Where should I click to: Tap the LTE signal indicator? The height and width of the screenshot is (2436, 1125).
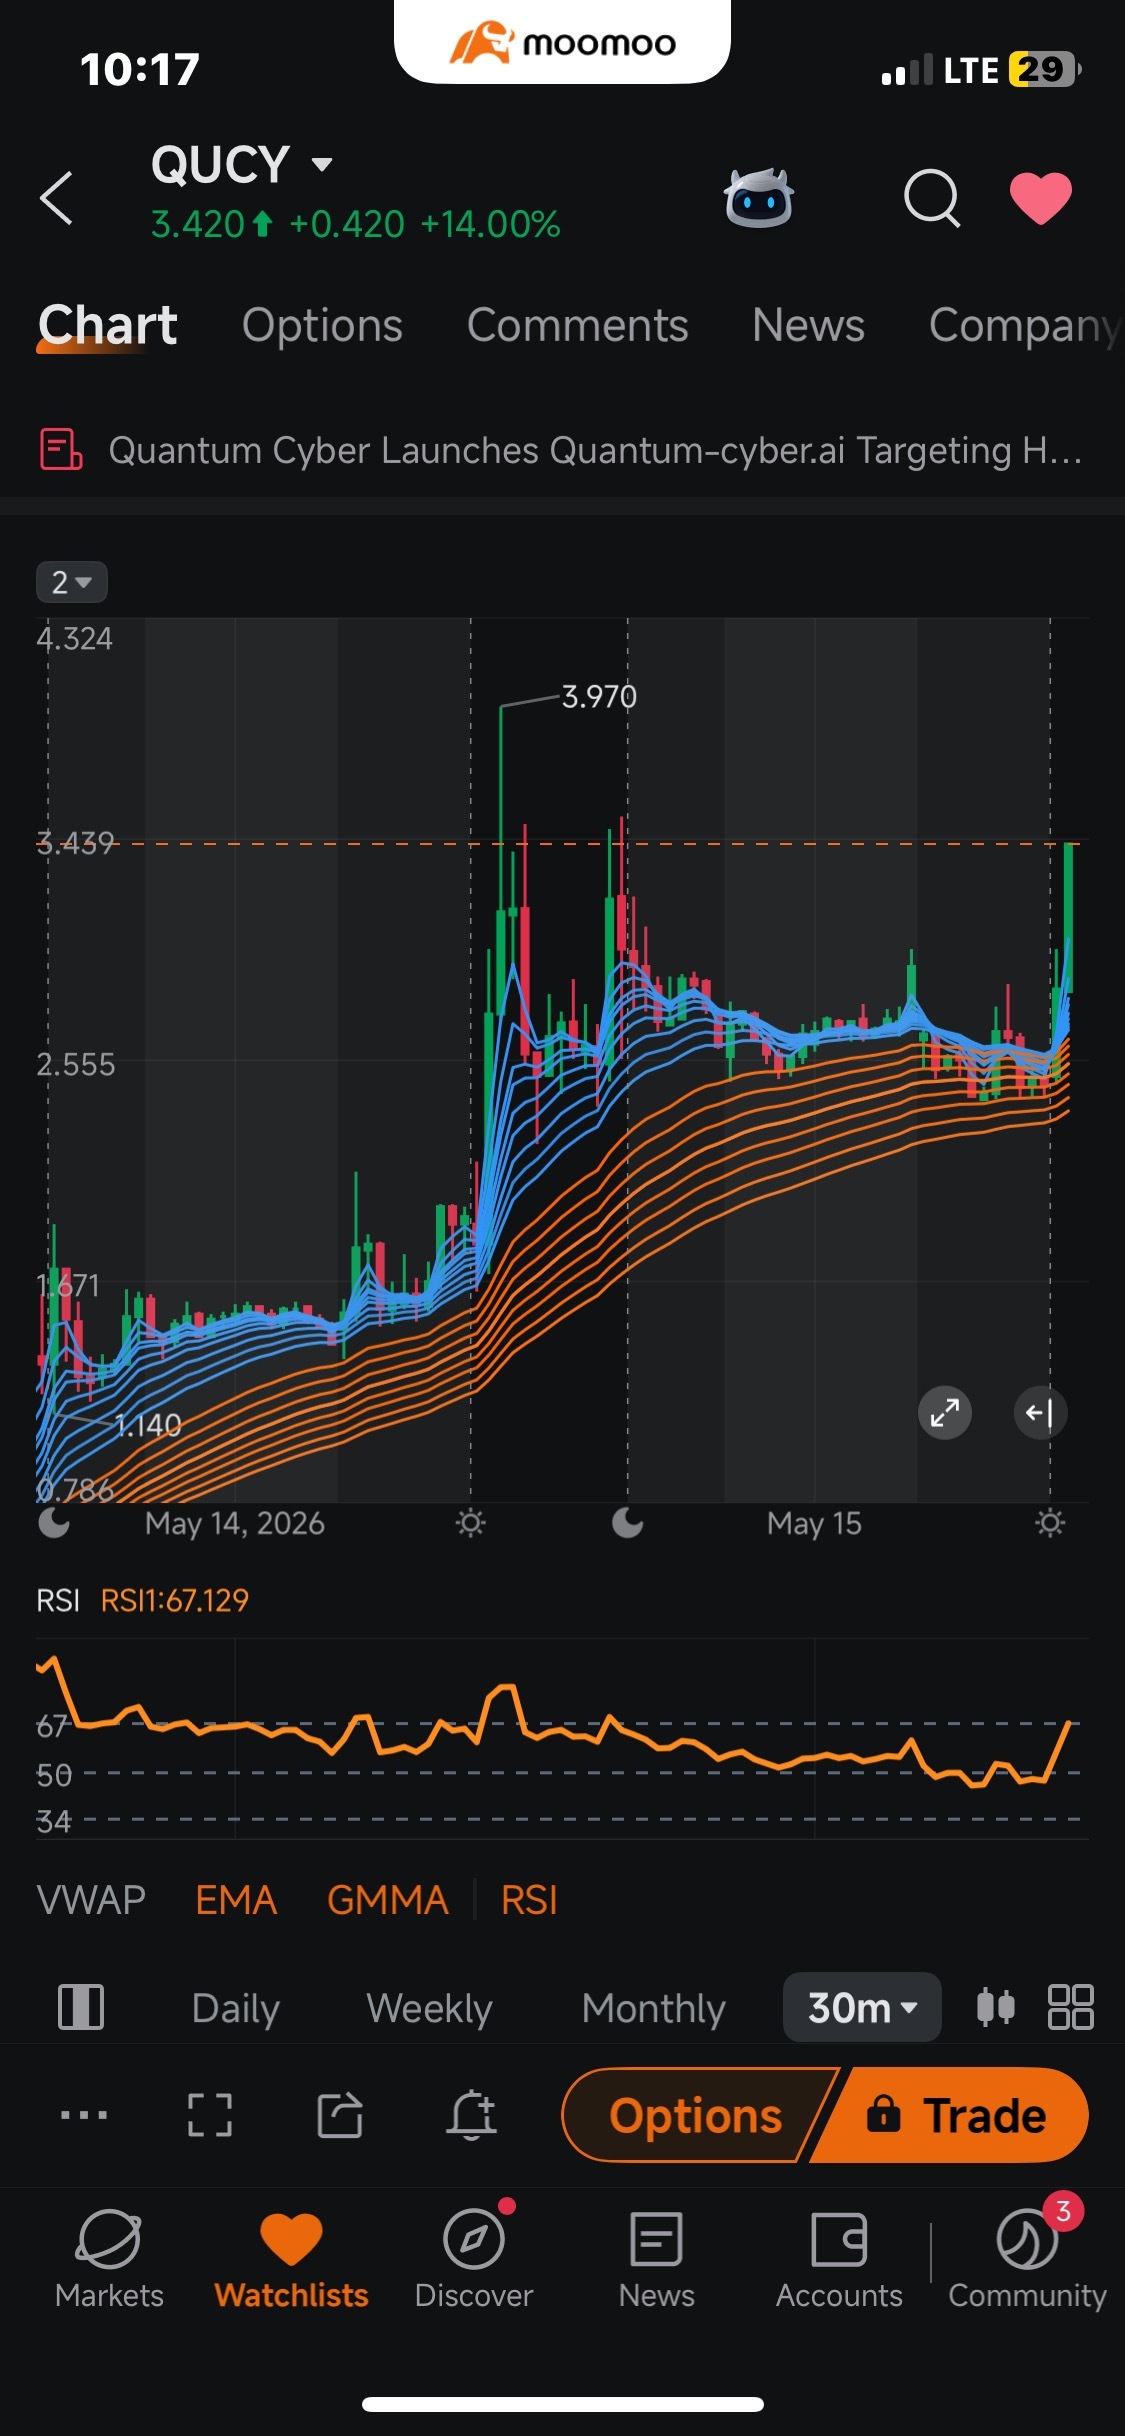(940, 70)
